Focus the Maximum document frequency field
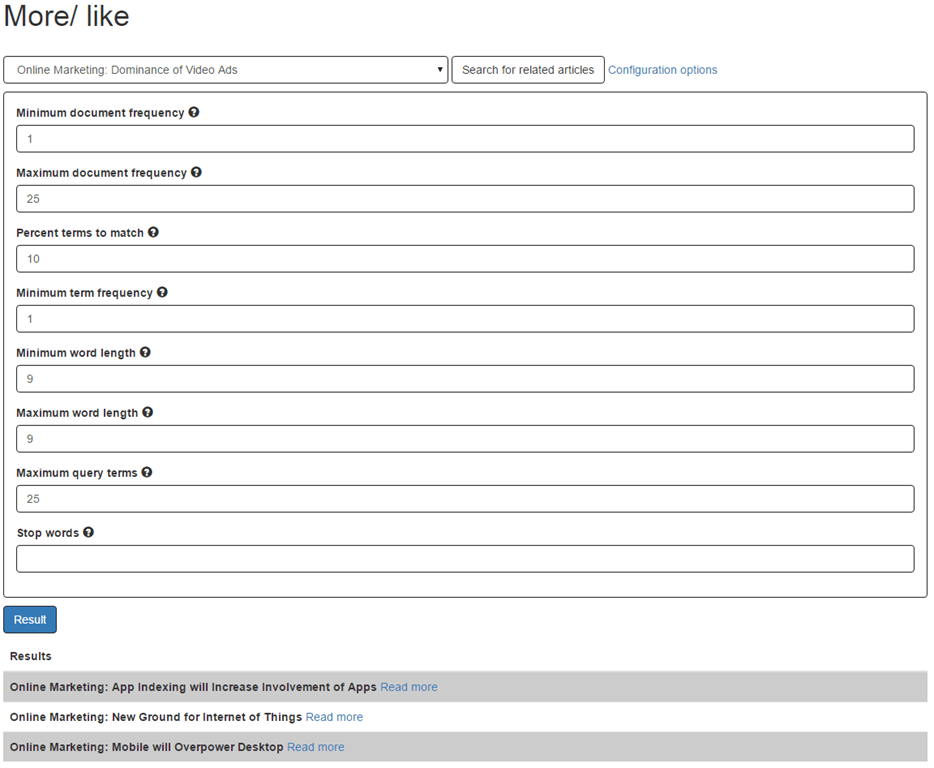The image size is (934, 768). pyautogui.click(x=465, y=199)
